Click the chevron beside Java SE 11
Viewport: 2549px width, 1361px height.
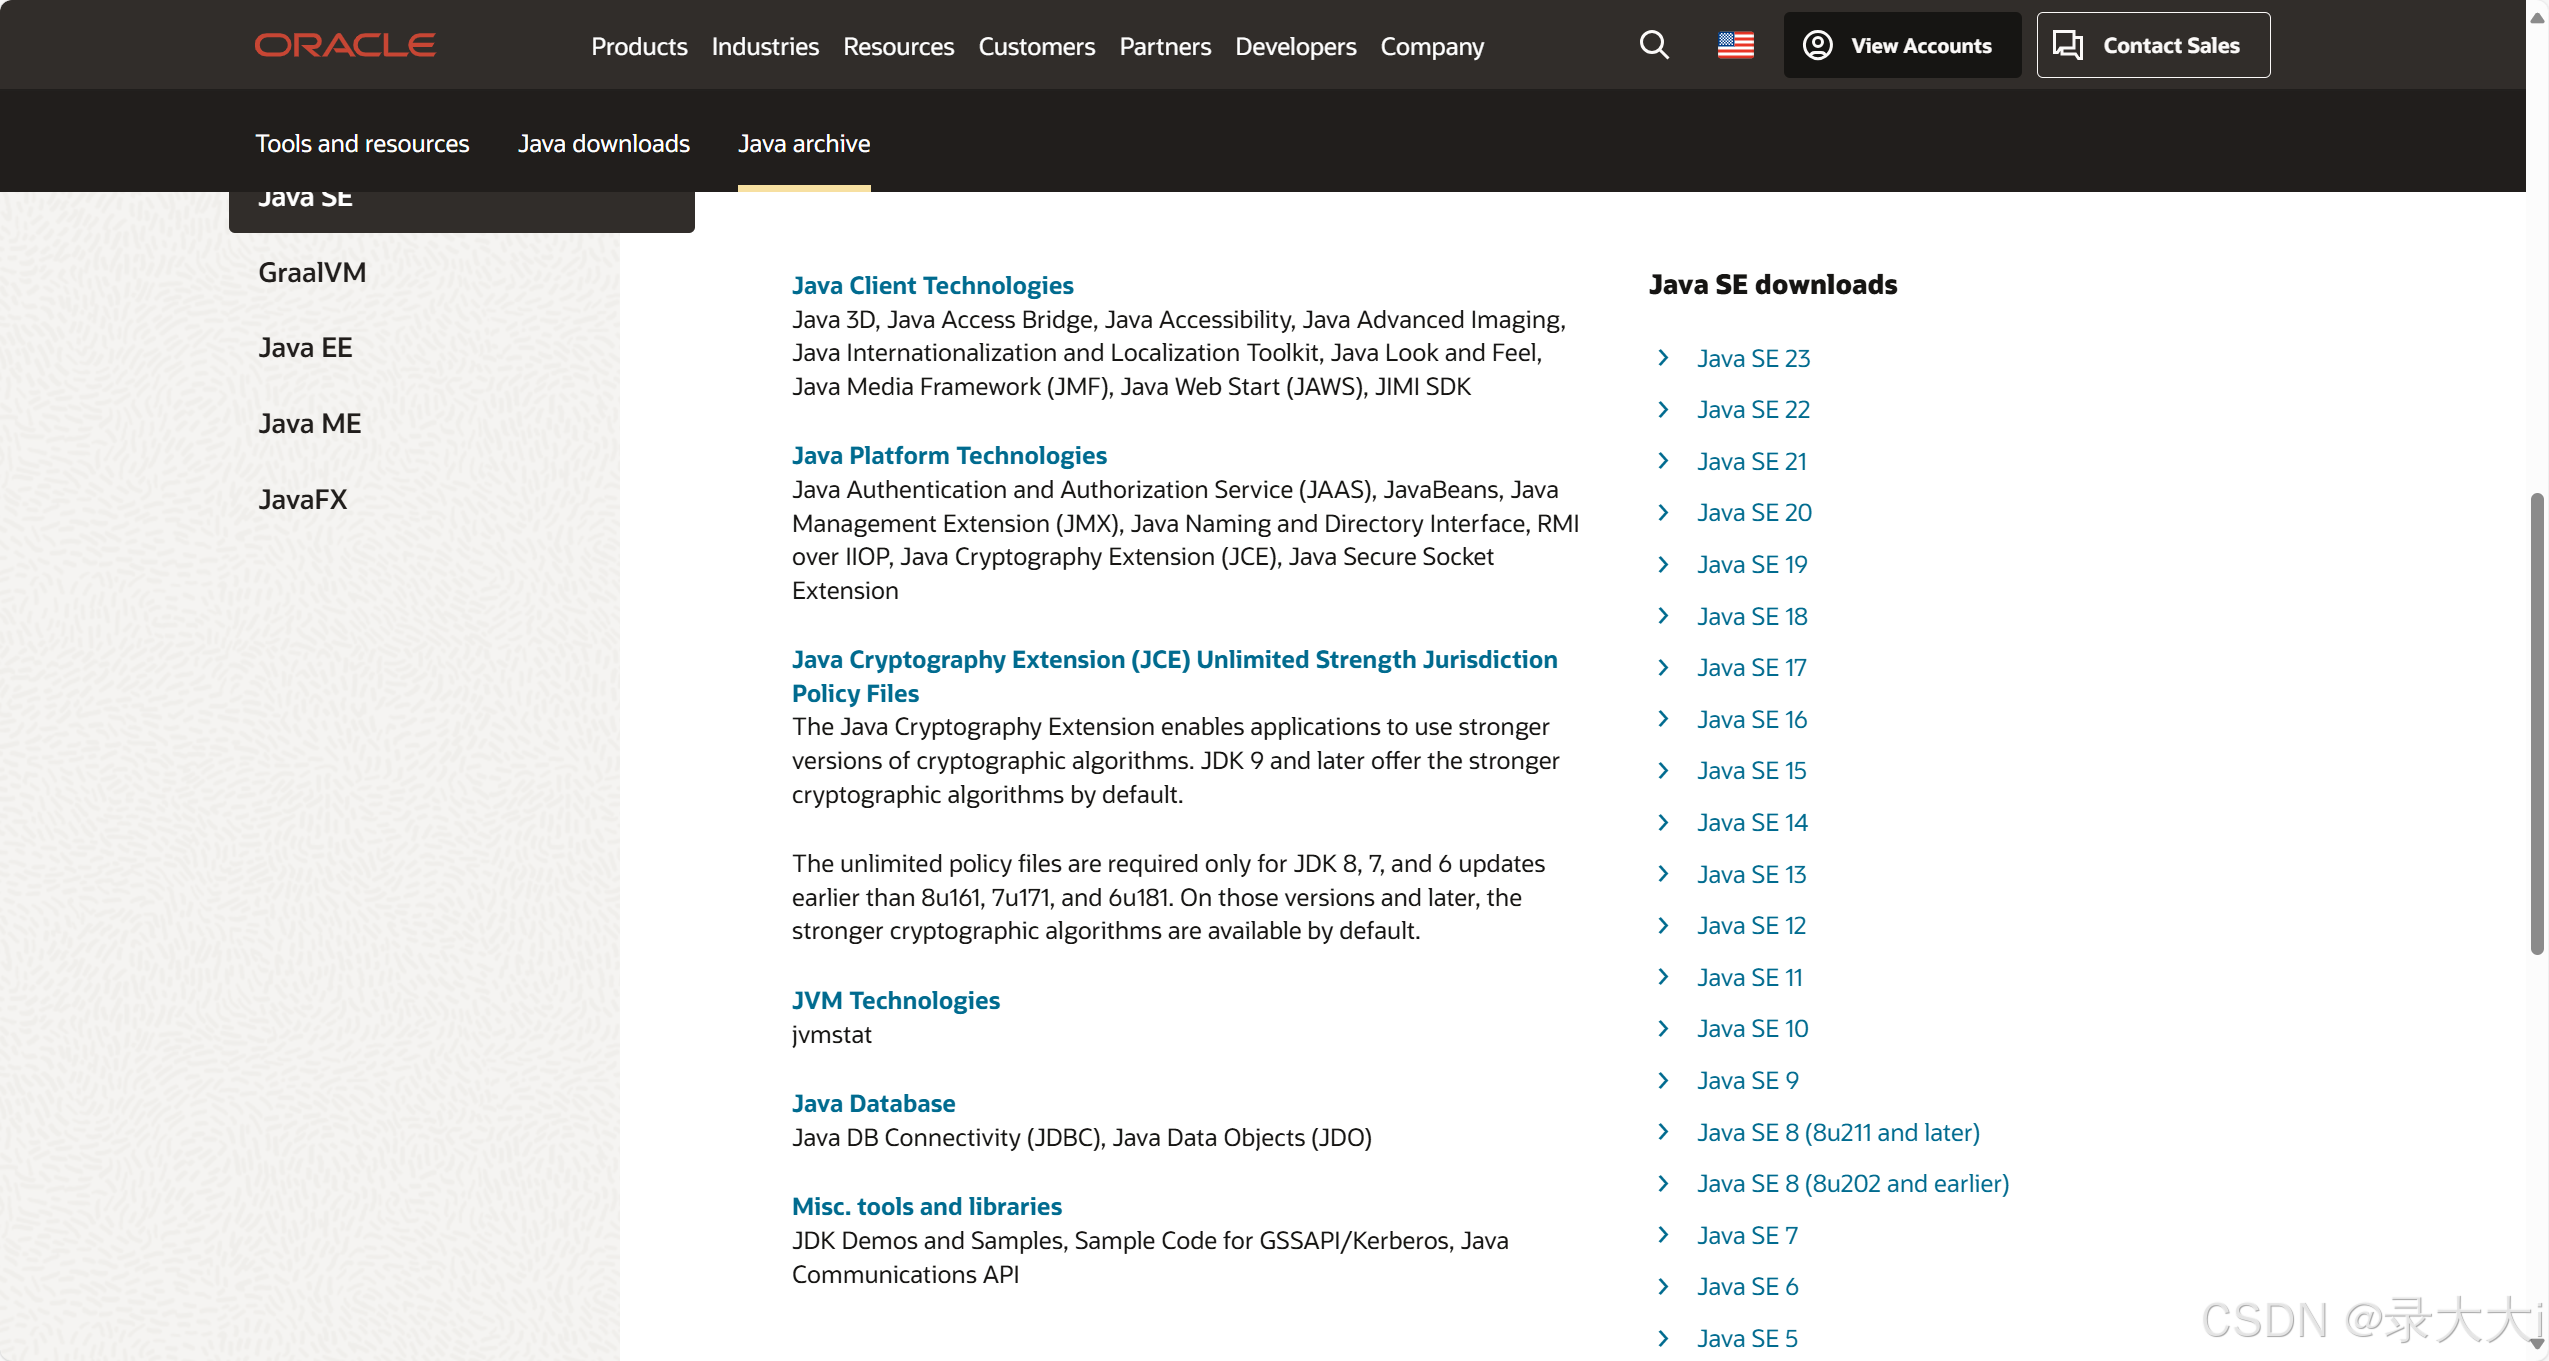[x=1663, y=977]
